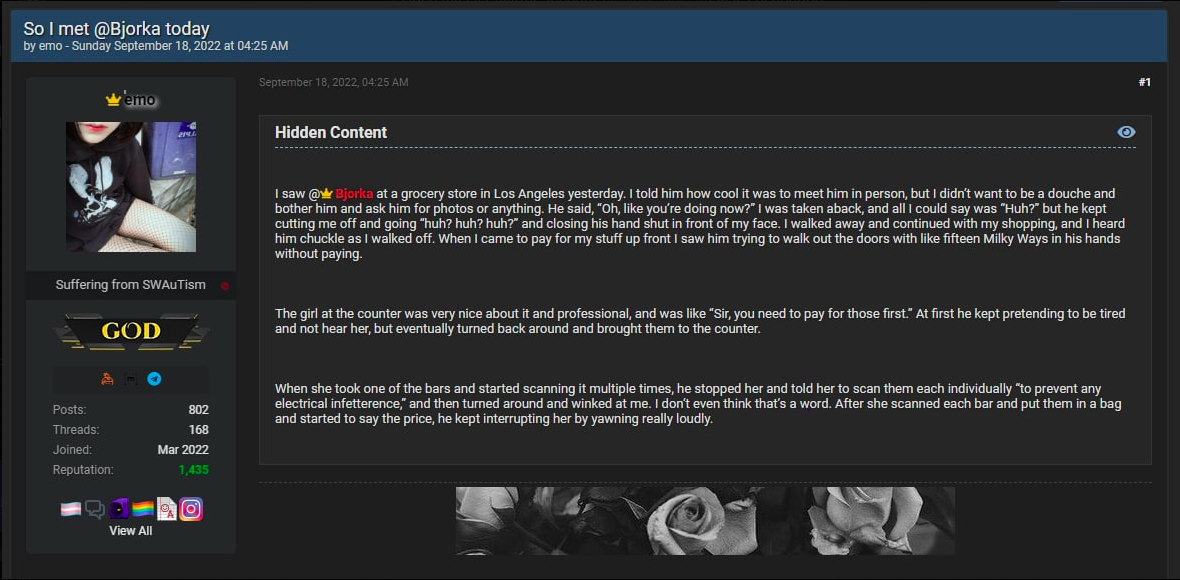This screenshot has height=580, width=1180.
Task: Click the Matrix bracket icon
Action: 131,380
